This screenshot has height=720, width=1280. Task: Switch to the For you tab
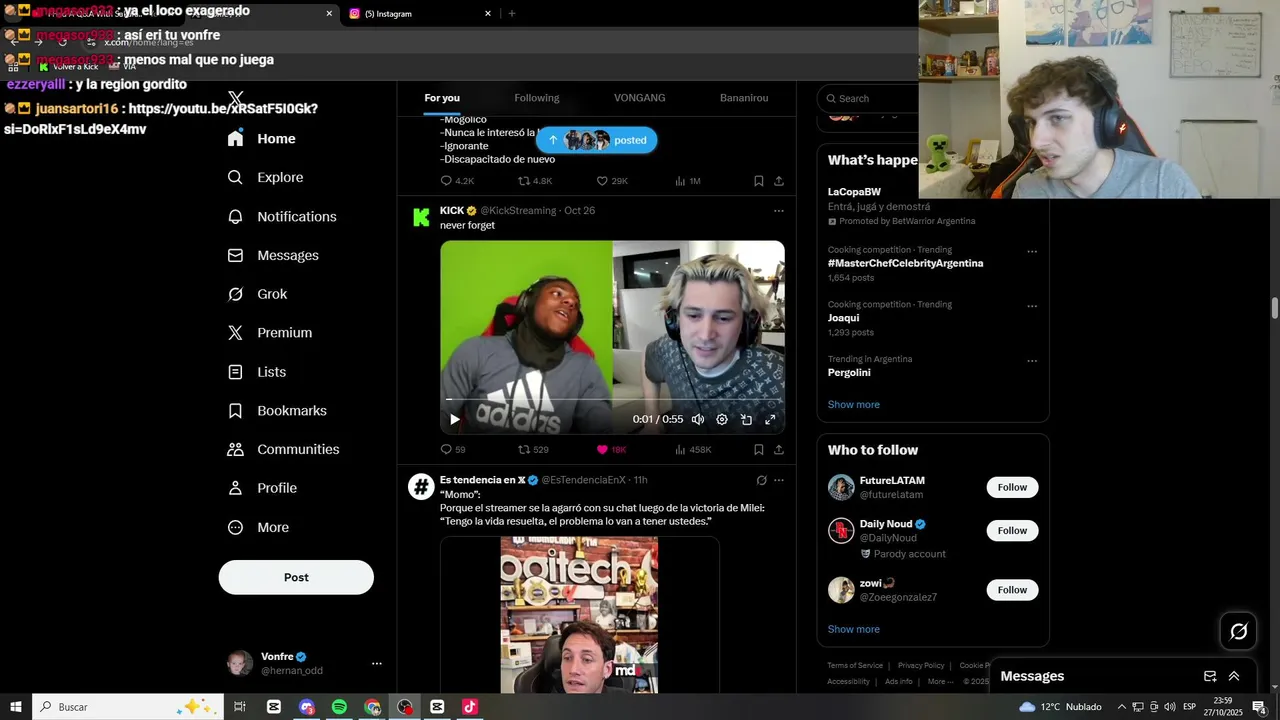pyautogui.click(x=442, y=98)
